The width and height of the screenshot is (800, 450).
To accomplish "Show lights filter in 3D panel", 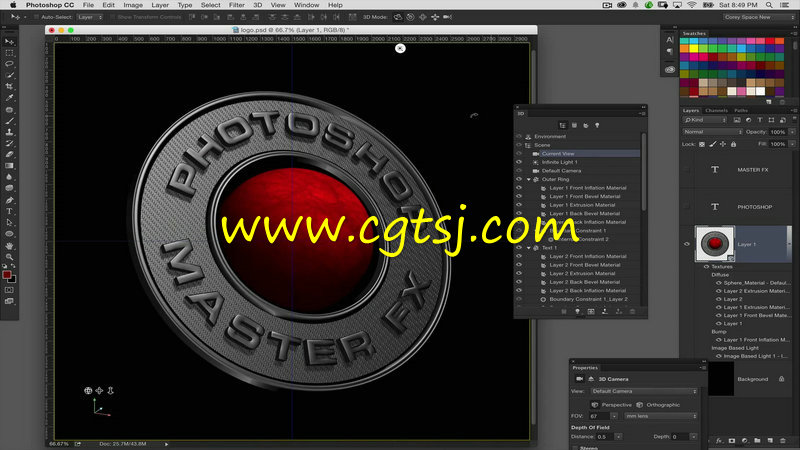I will (x=597, y=125).
